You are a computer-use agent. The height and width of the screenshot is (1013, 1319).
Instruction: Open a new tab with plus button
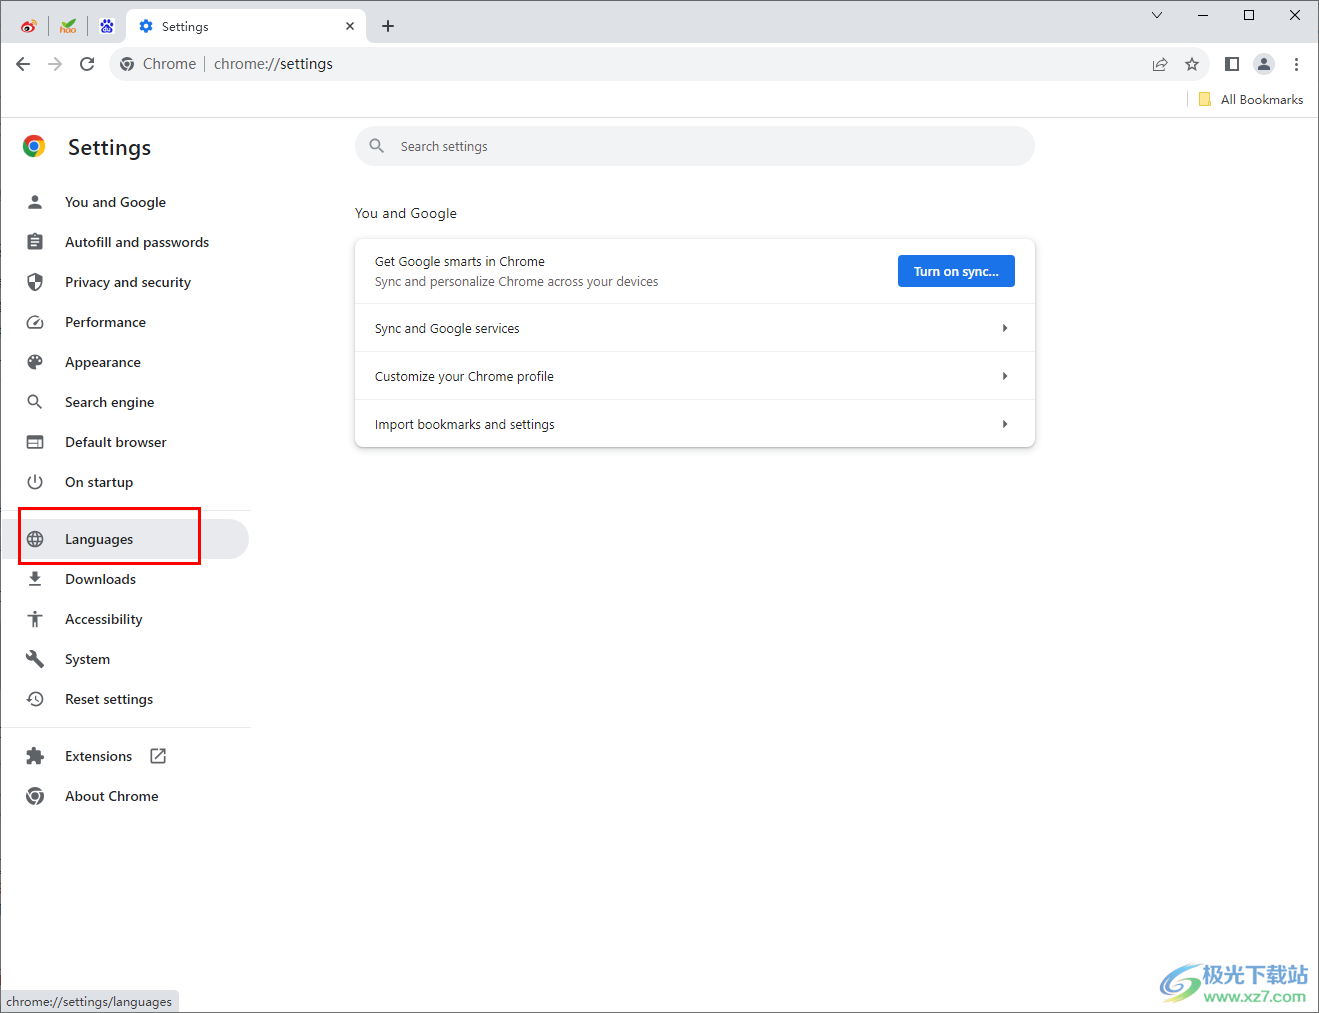click(x=388, y=26)
